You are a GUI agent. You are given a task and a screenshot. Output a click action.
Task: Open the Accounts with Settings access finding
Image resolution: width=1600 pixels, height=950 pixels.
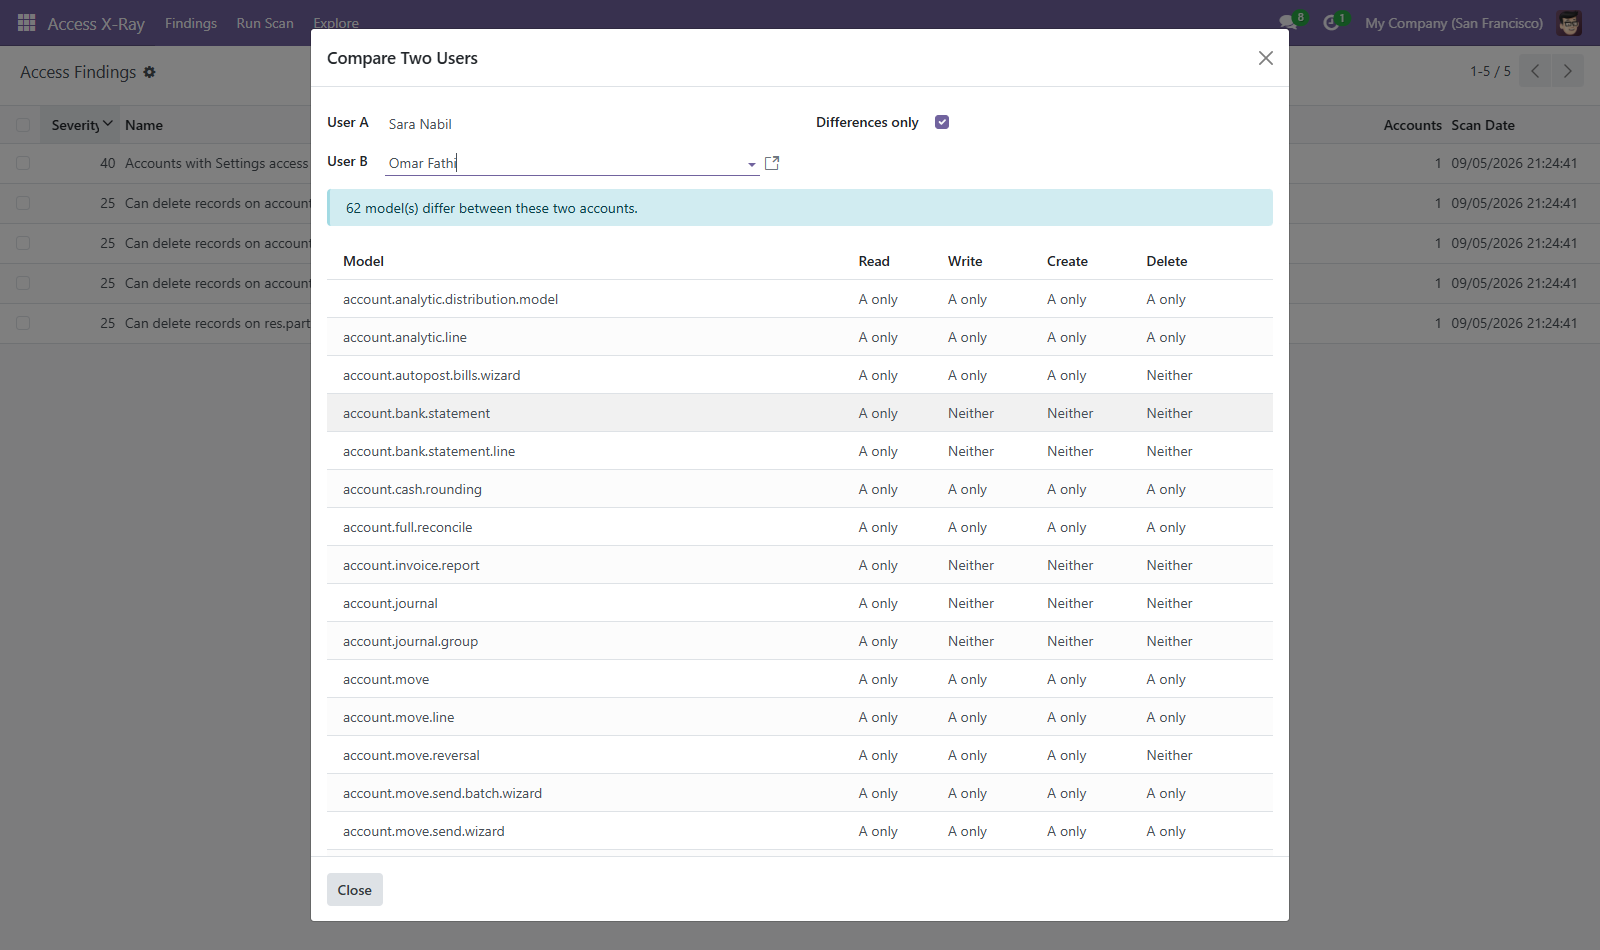tap(216, 163)
